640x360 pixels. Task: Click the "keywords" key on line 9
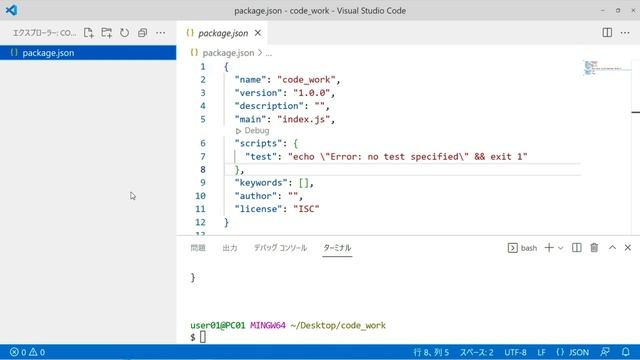(x=261, y=183)
